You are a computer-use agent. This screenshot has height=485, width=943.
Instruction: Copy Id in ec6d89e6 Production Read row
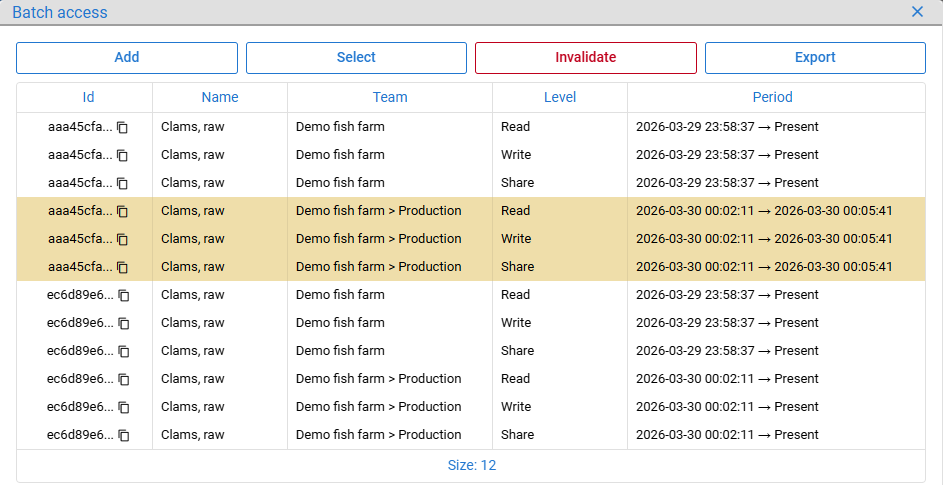(124, 379)
